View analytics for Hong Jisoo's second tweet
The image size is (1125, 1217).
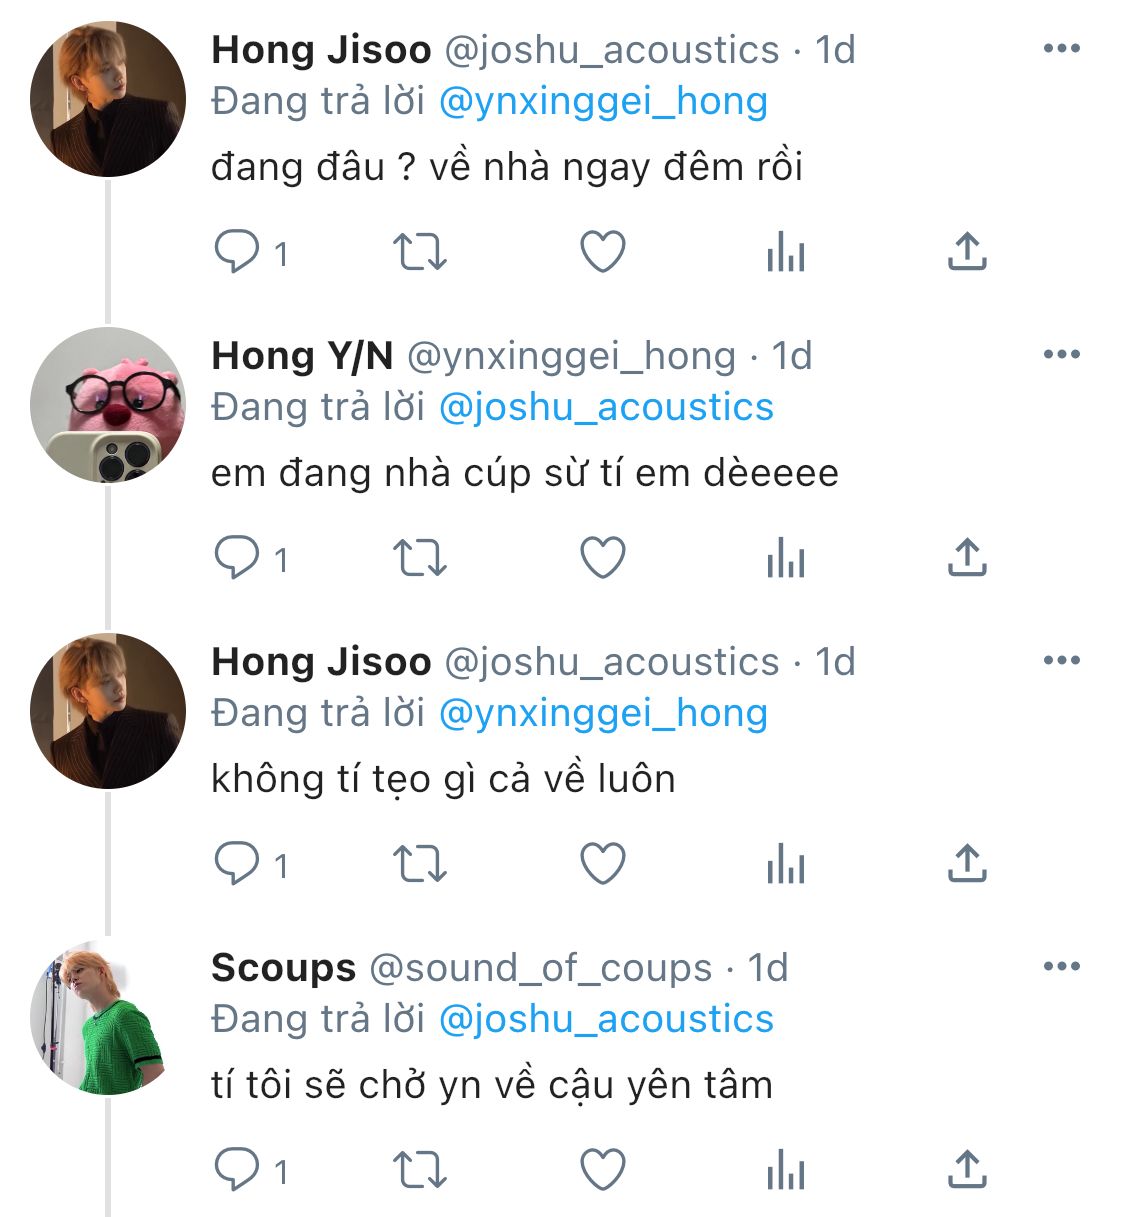pos(786,864)
